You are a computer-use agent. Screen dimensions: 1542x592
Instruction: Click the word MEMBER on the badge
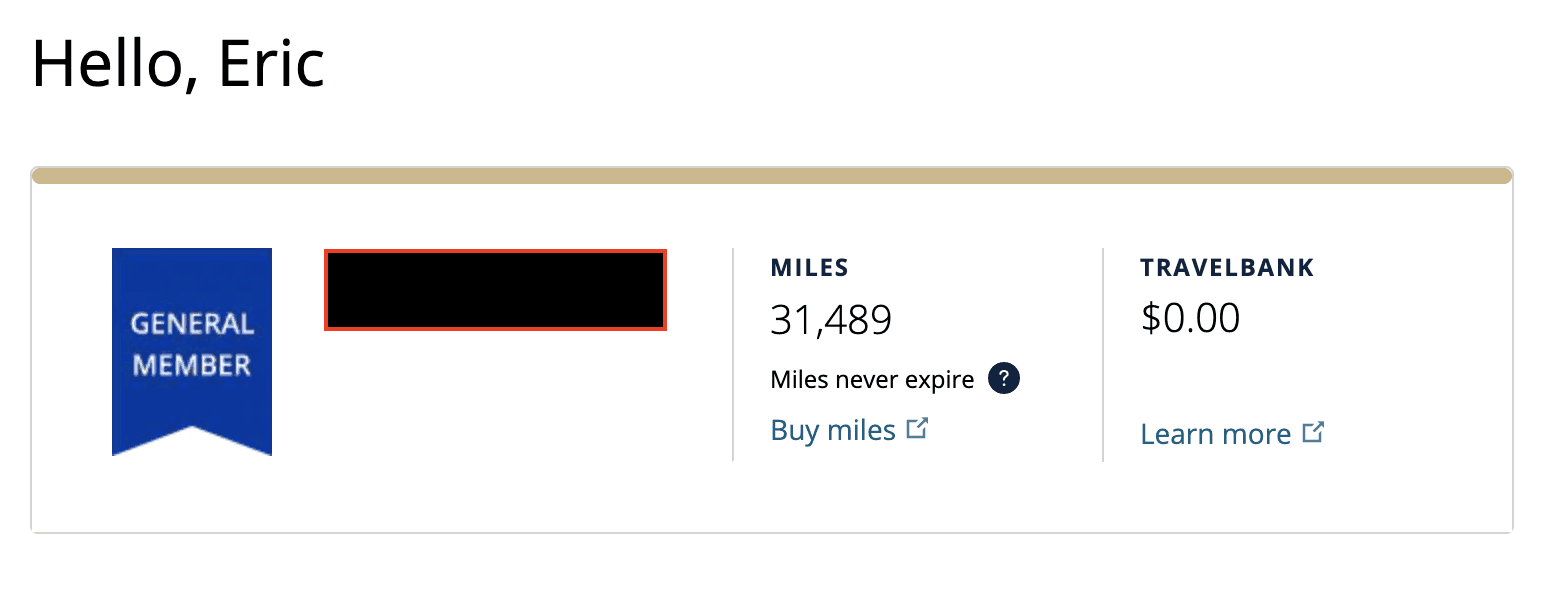tap(192, 366)
